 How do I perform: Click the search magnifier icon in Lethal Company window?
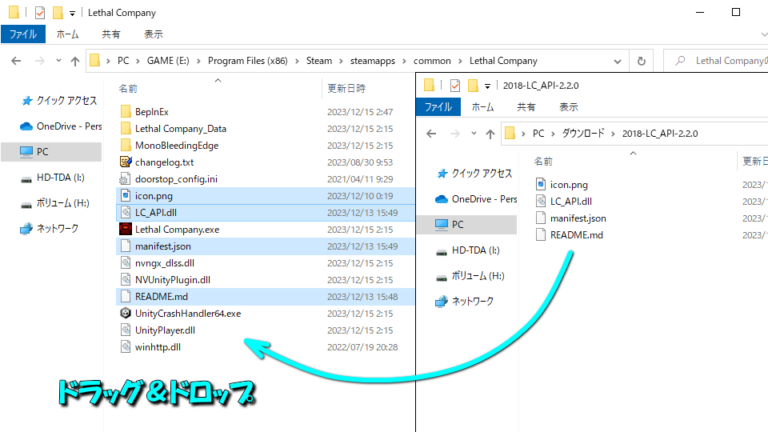[680, 61]
